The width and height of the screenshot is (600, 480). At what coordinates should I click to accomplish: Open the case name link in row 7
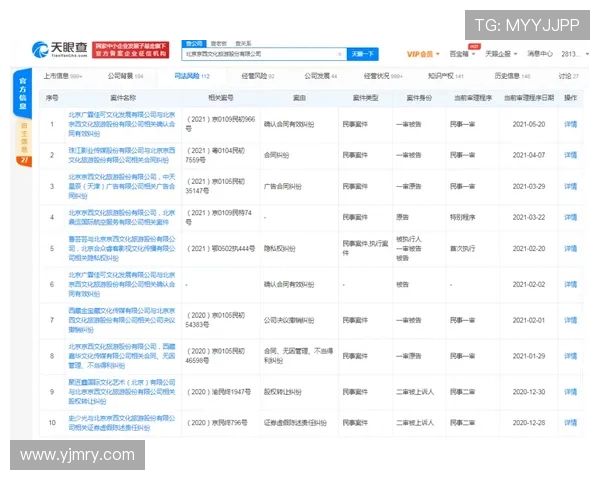click(x=122, y=320)
